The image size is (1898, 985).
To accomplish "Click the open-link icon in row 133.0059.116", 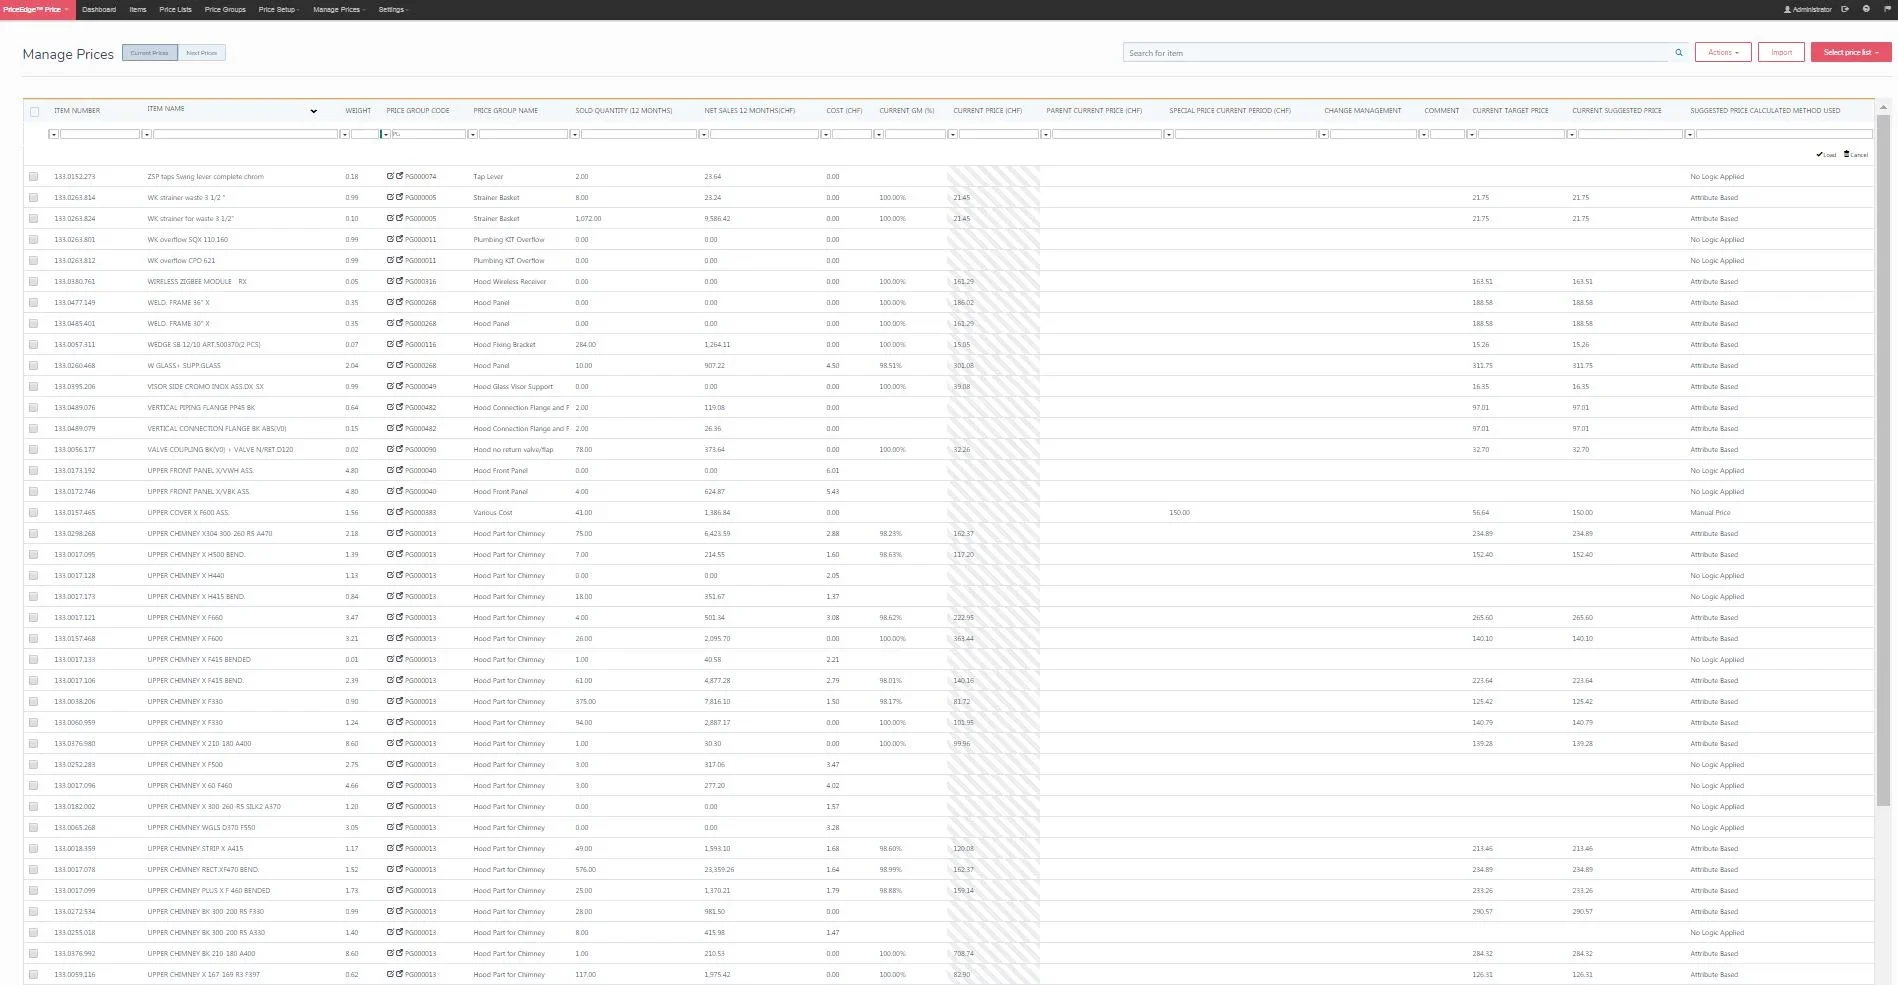I will pos(399,974).
